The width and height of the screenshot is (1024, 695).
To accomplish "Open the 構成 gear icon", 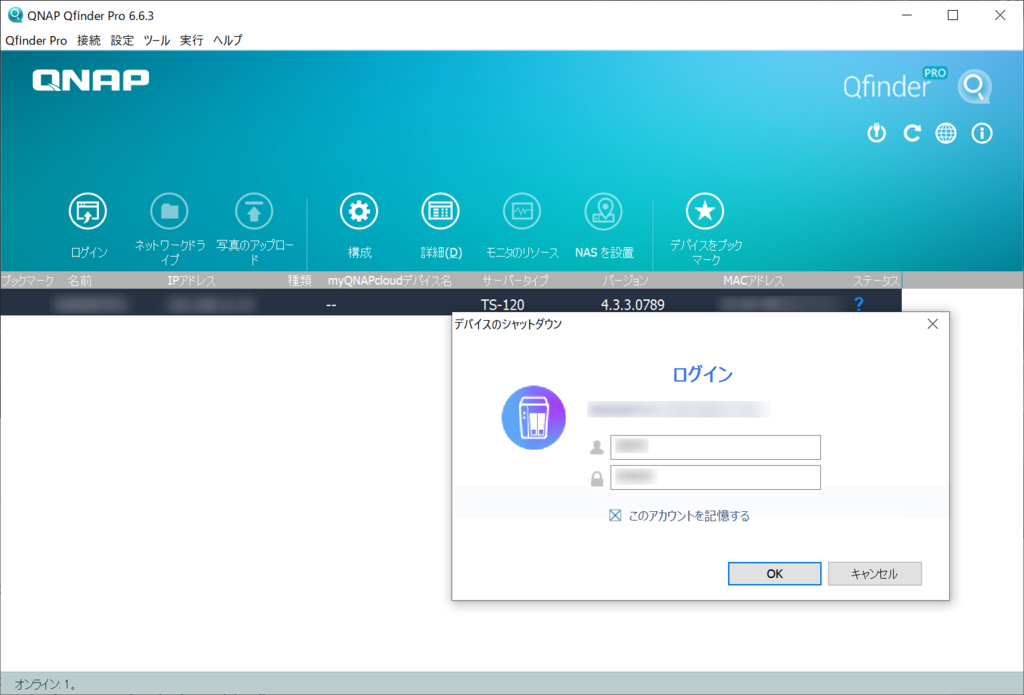I will (x=359, y=211).
